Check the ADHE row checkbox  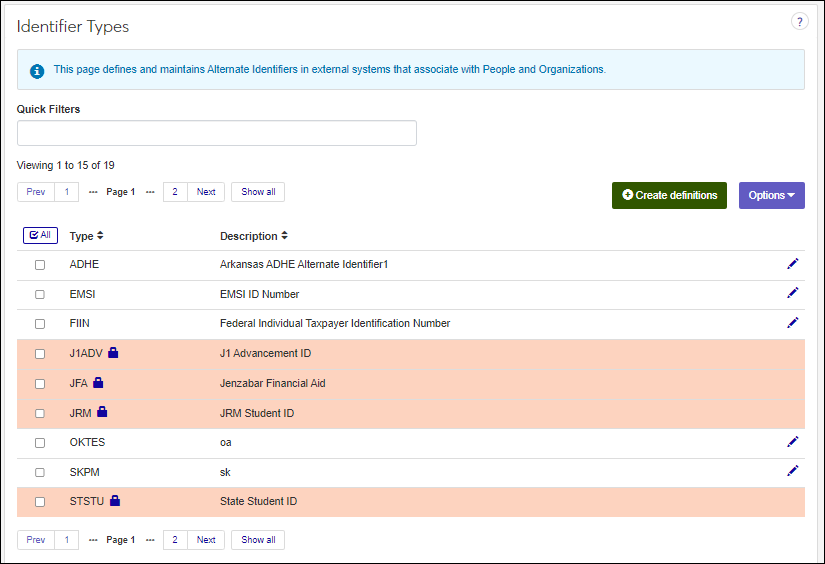40,265
